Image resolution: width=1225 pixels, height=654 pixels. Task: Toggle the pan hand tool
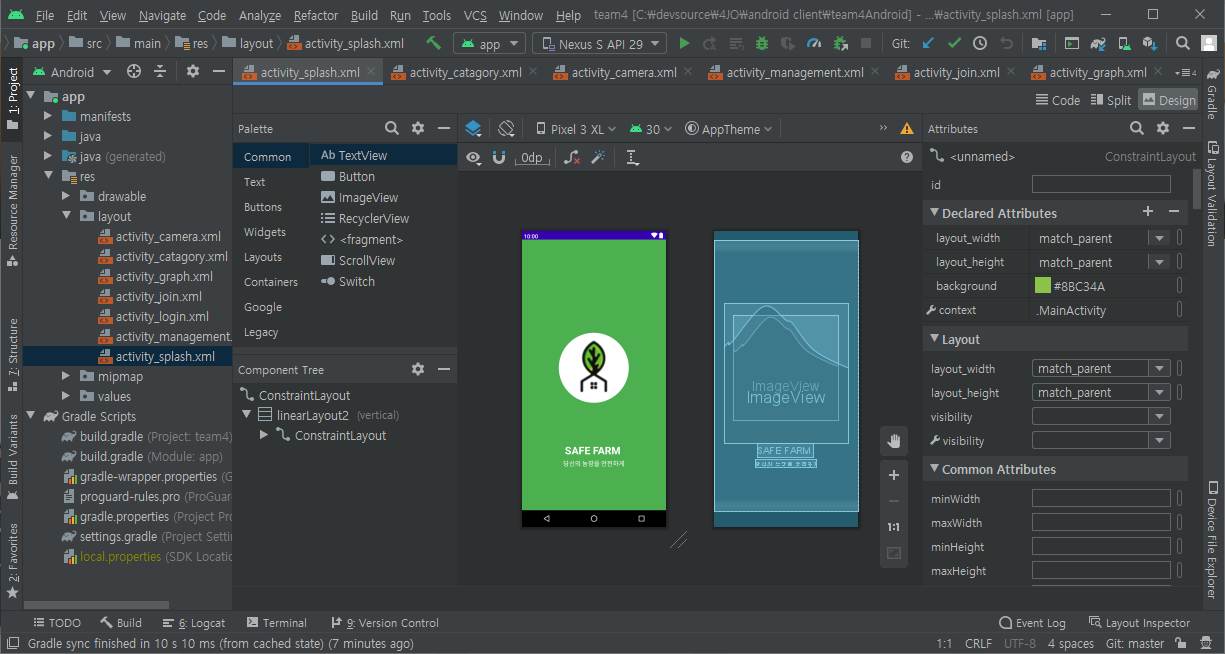pos(894,441)
